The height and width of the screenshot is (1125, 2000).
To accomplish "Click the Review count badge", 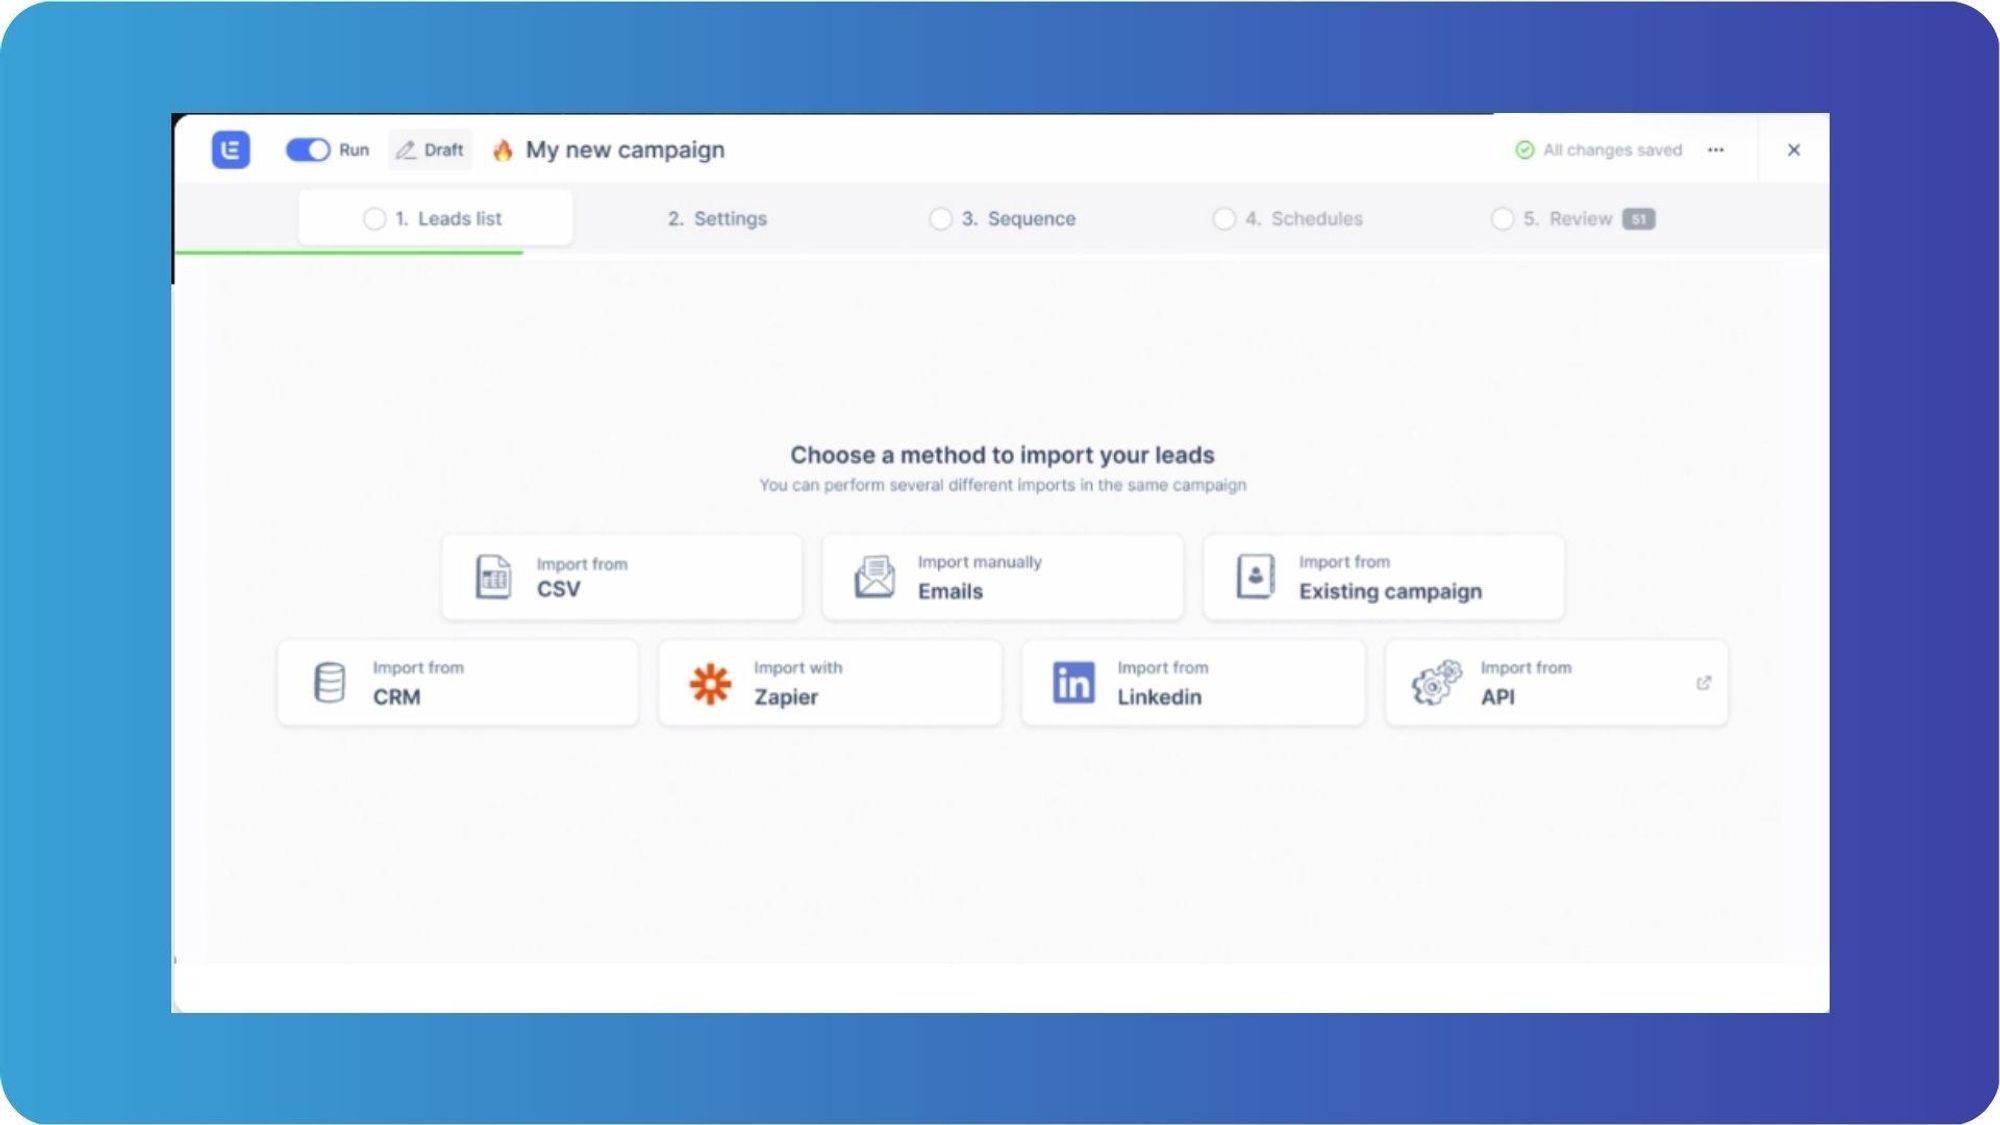I will (1638, 219).
